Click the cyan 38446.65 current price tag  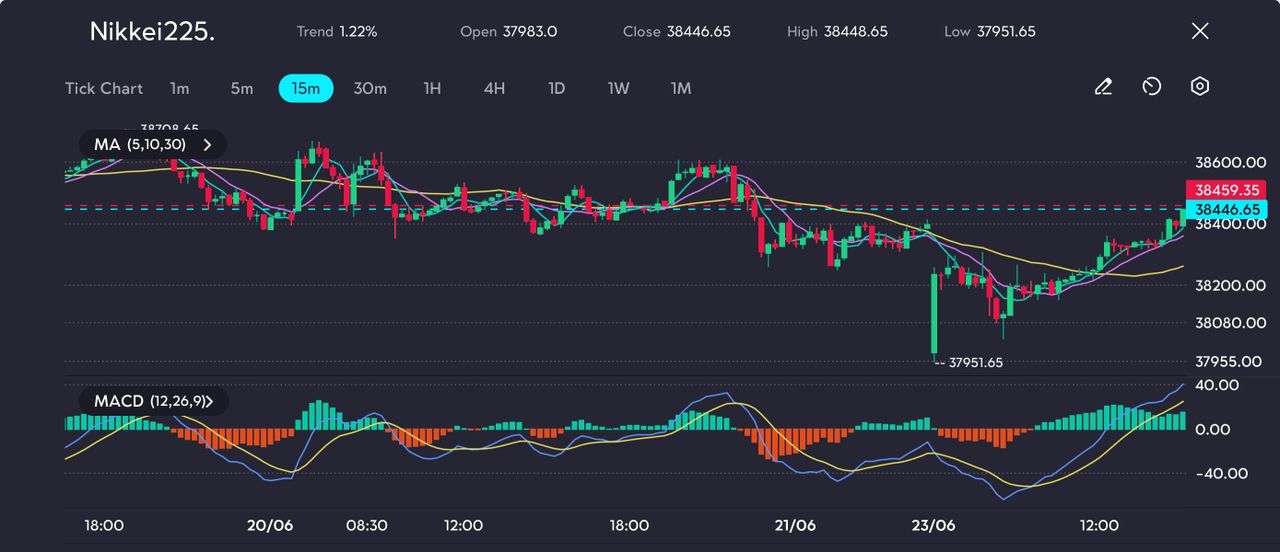1225,209
